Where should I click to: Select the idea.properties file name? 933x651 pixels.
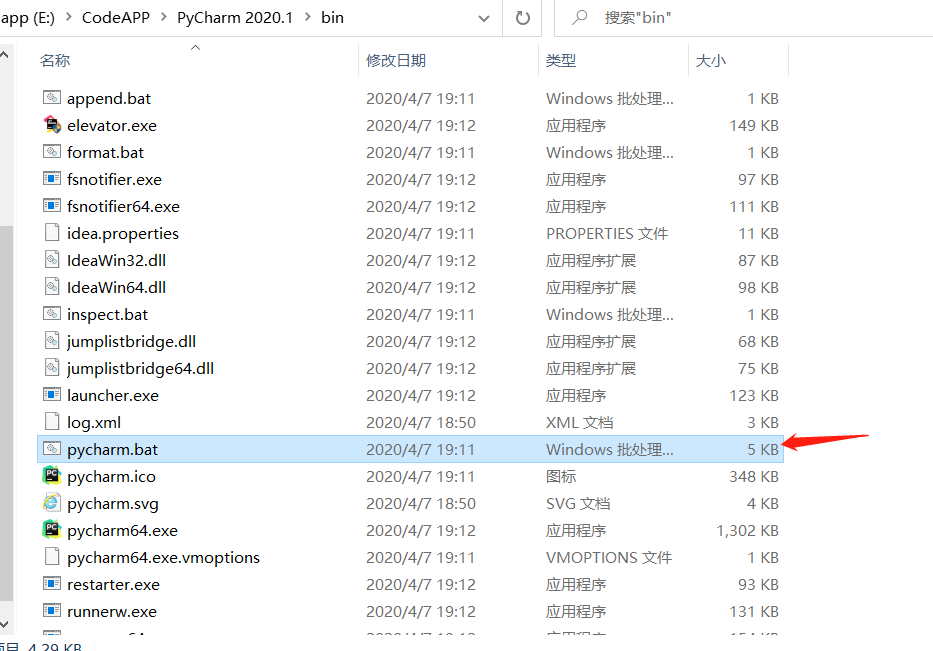pyautogui.click(x=123, y=233)
